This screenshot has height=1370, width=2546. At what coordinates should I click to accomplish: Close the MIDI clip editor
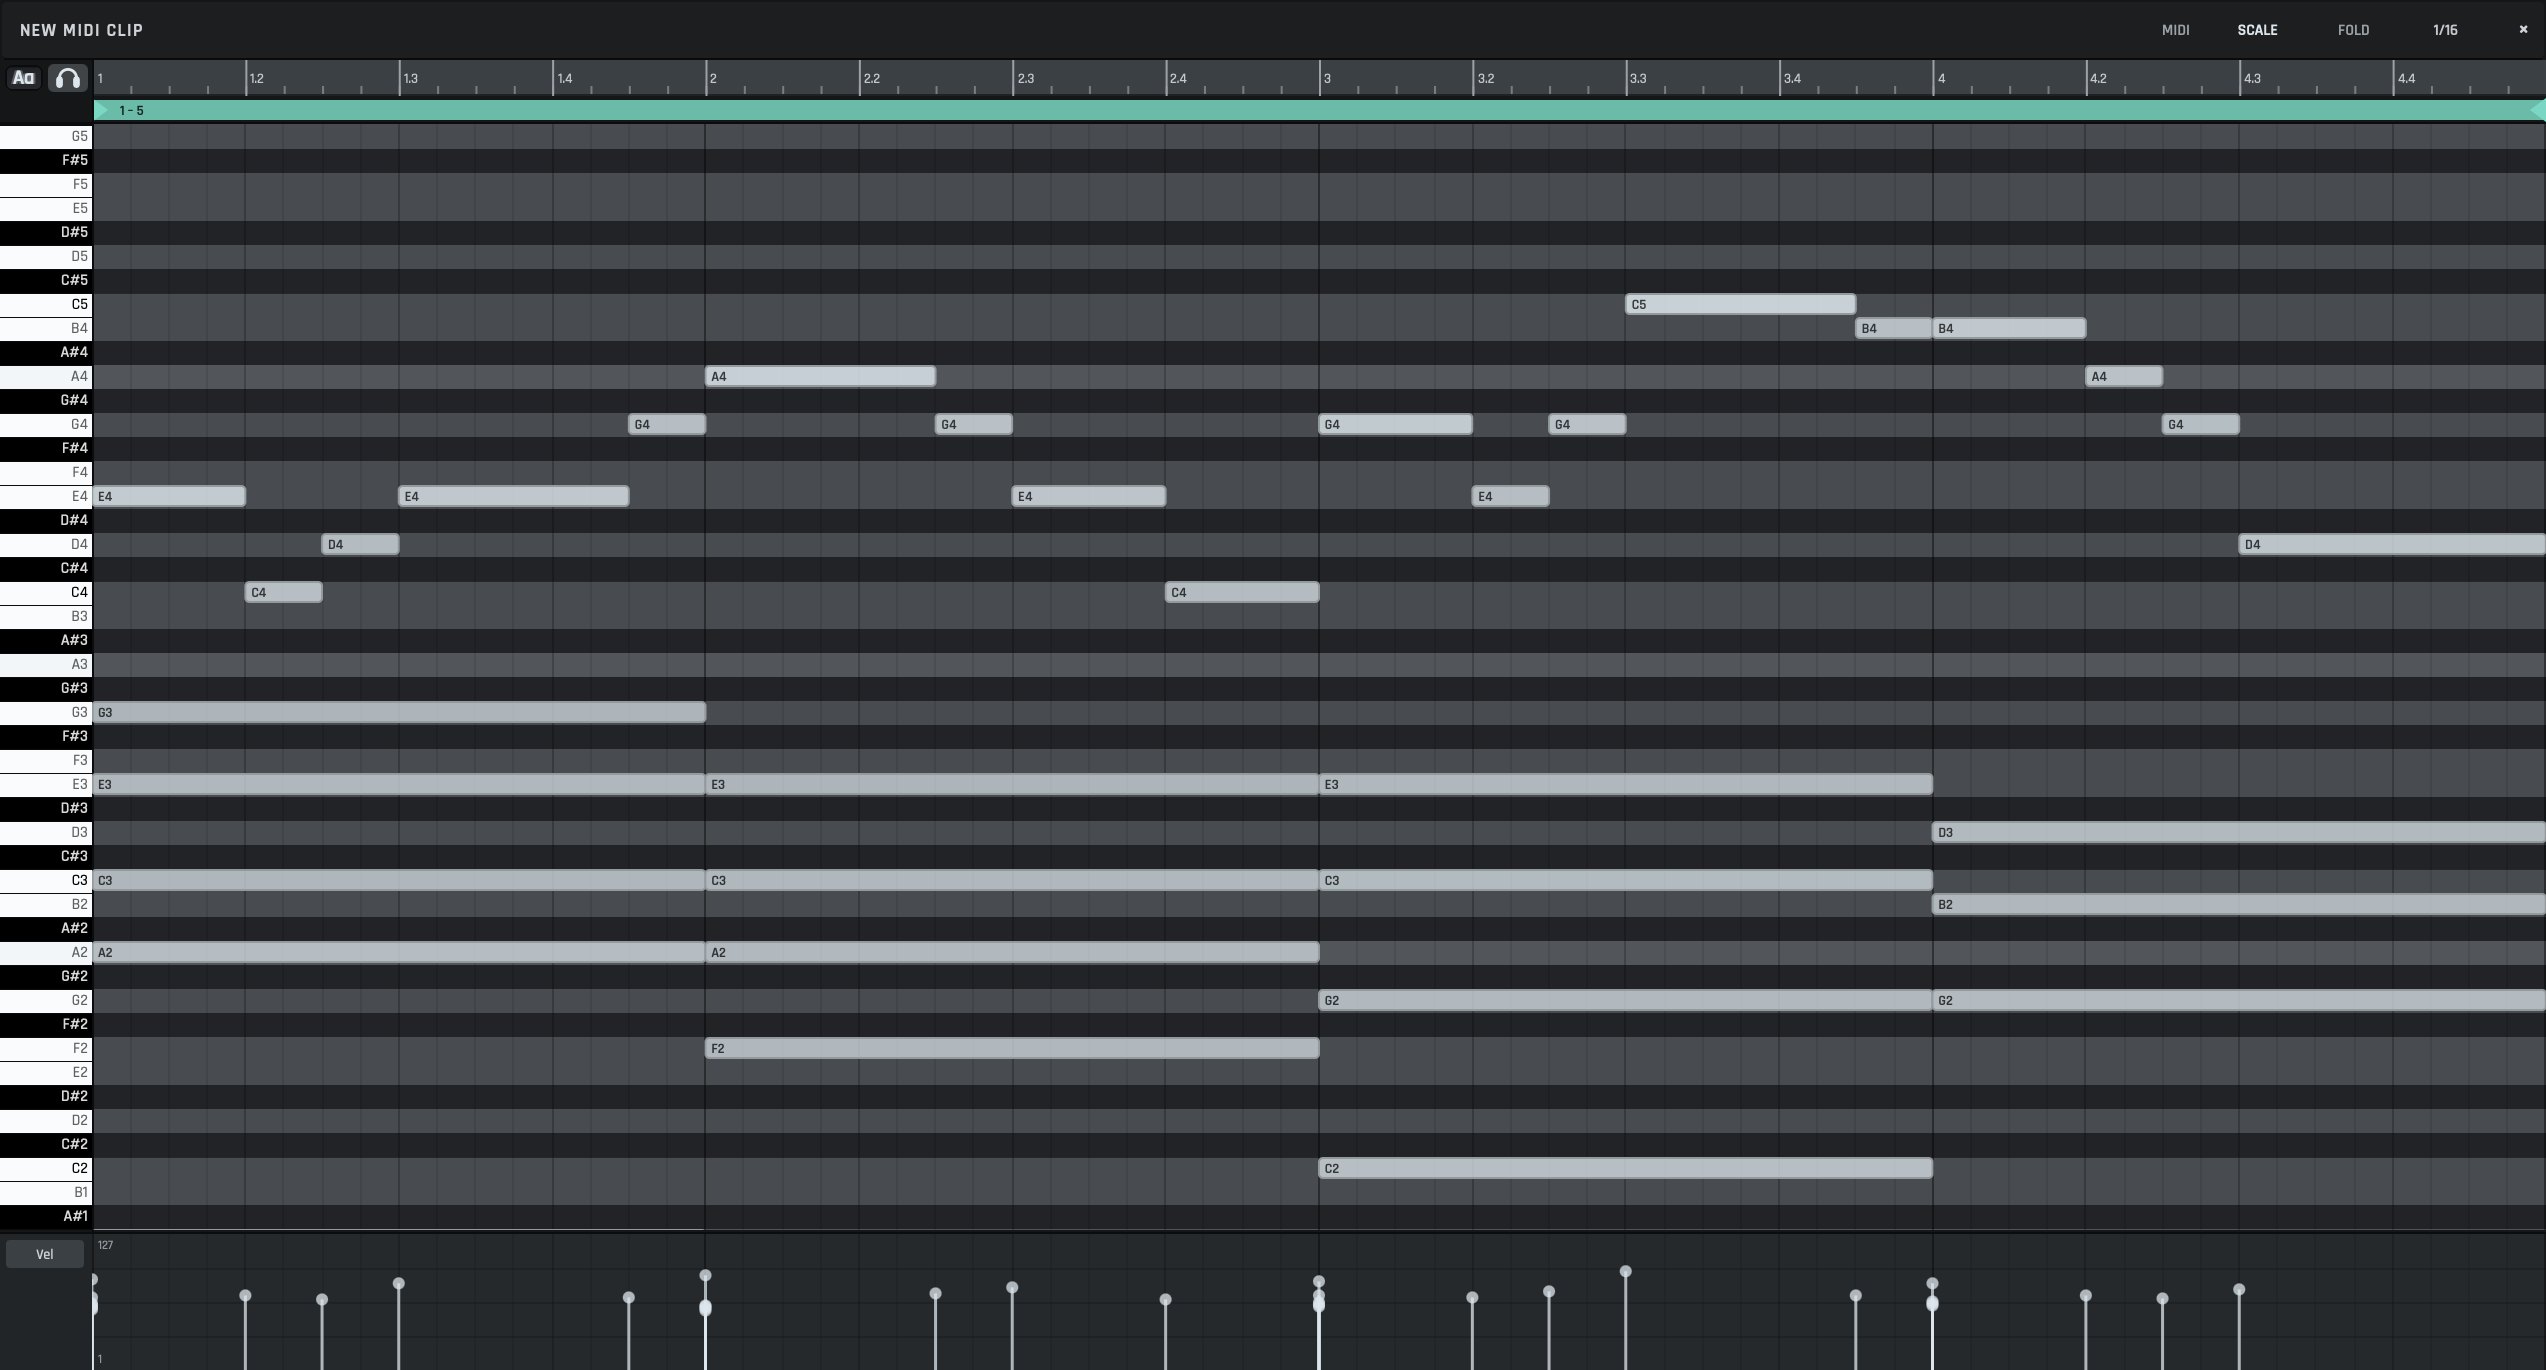tap(2523, 30)
